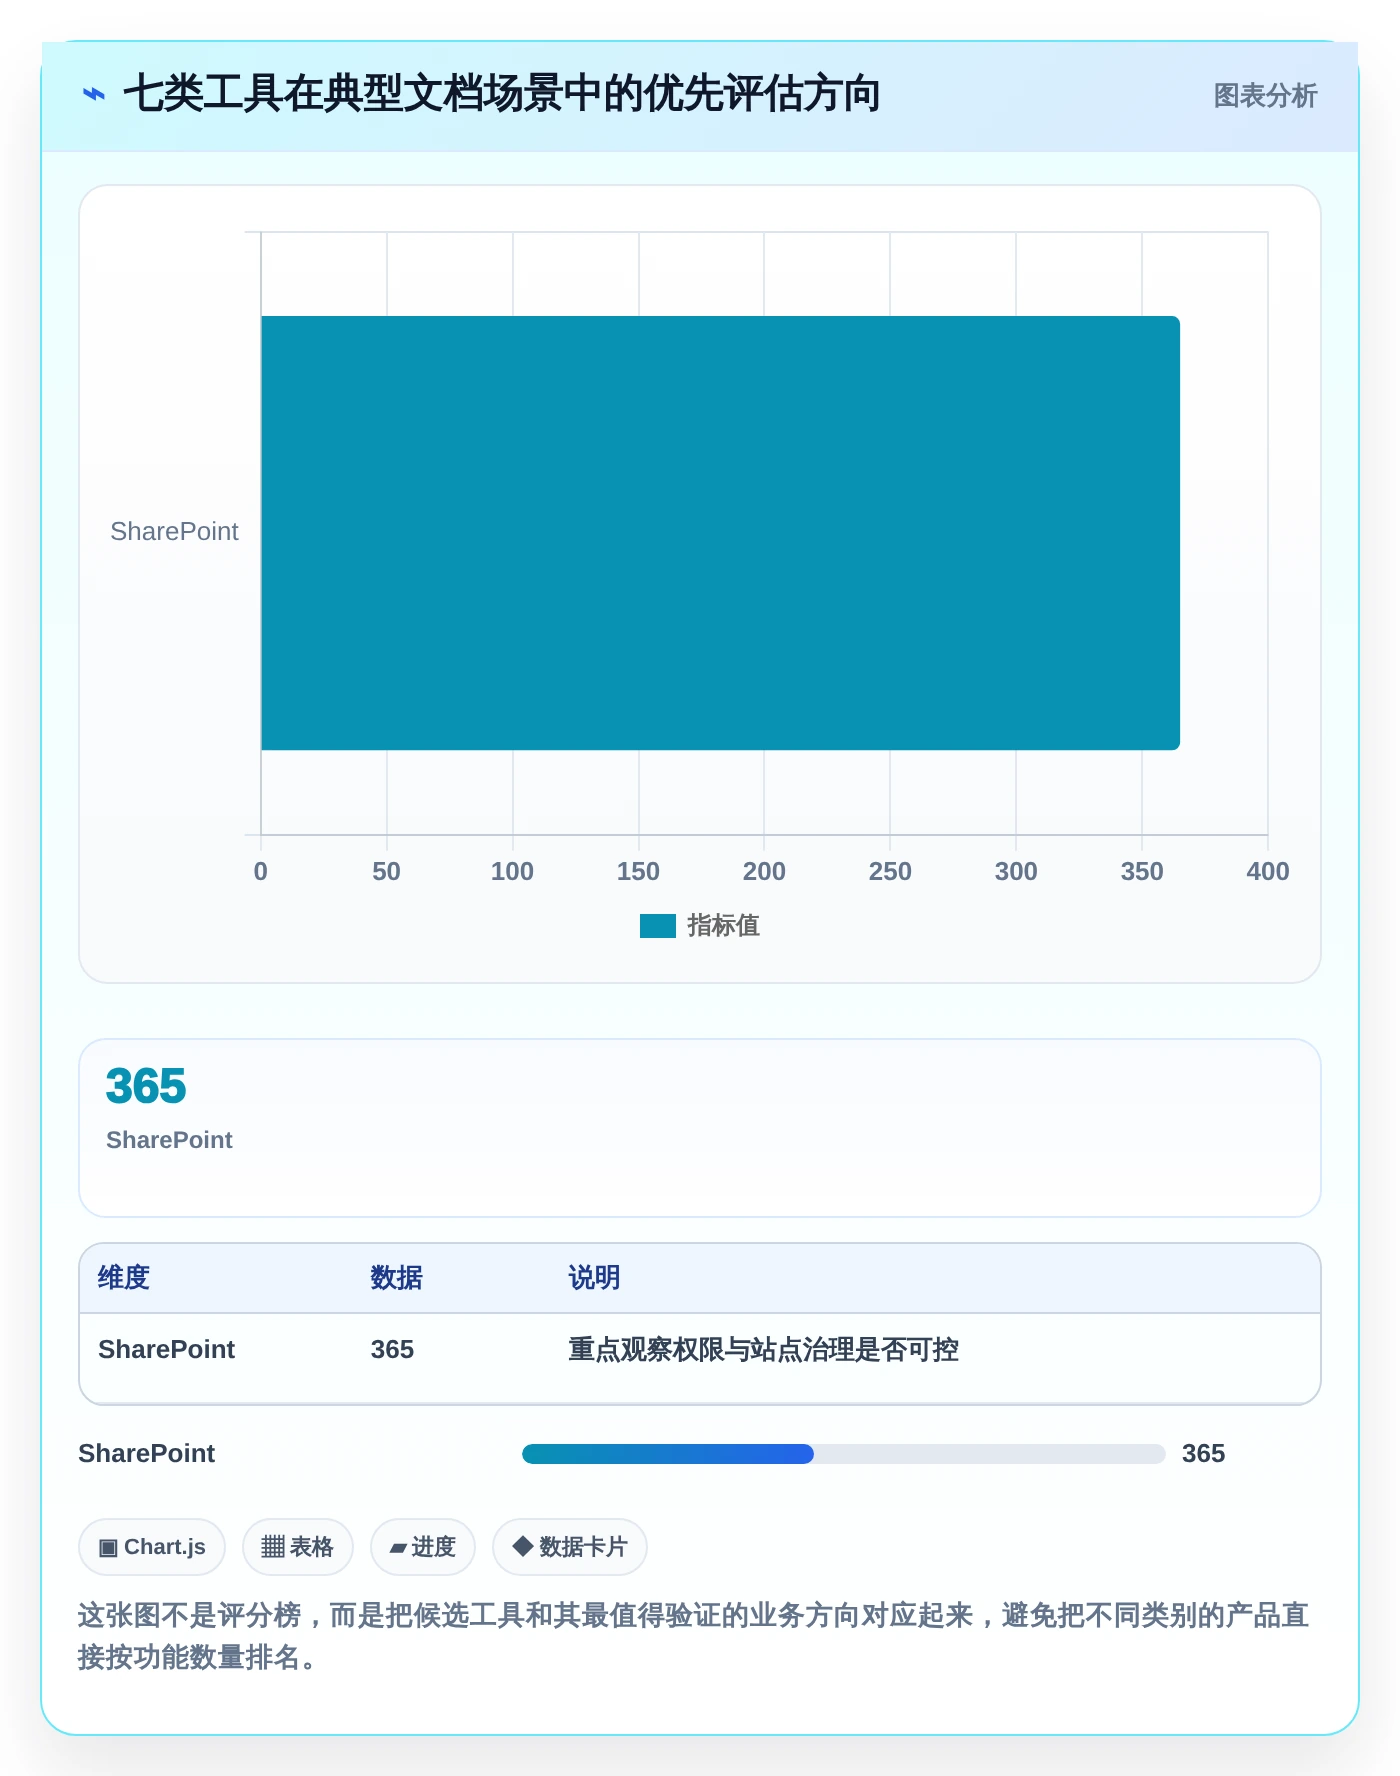This screenshot has width=1400, height=1776.
Task: Click the SharePoint cell in table row
Action: (166, 1349)
